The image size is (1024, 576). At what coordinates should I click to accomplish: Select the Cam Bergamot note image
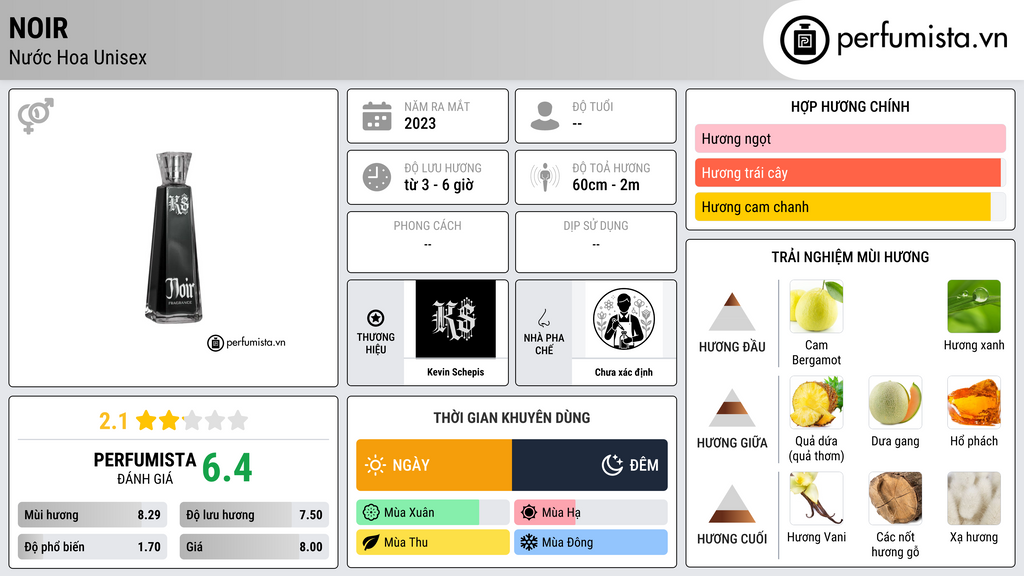tap(816, 306)
